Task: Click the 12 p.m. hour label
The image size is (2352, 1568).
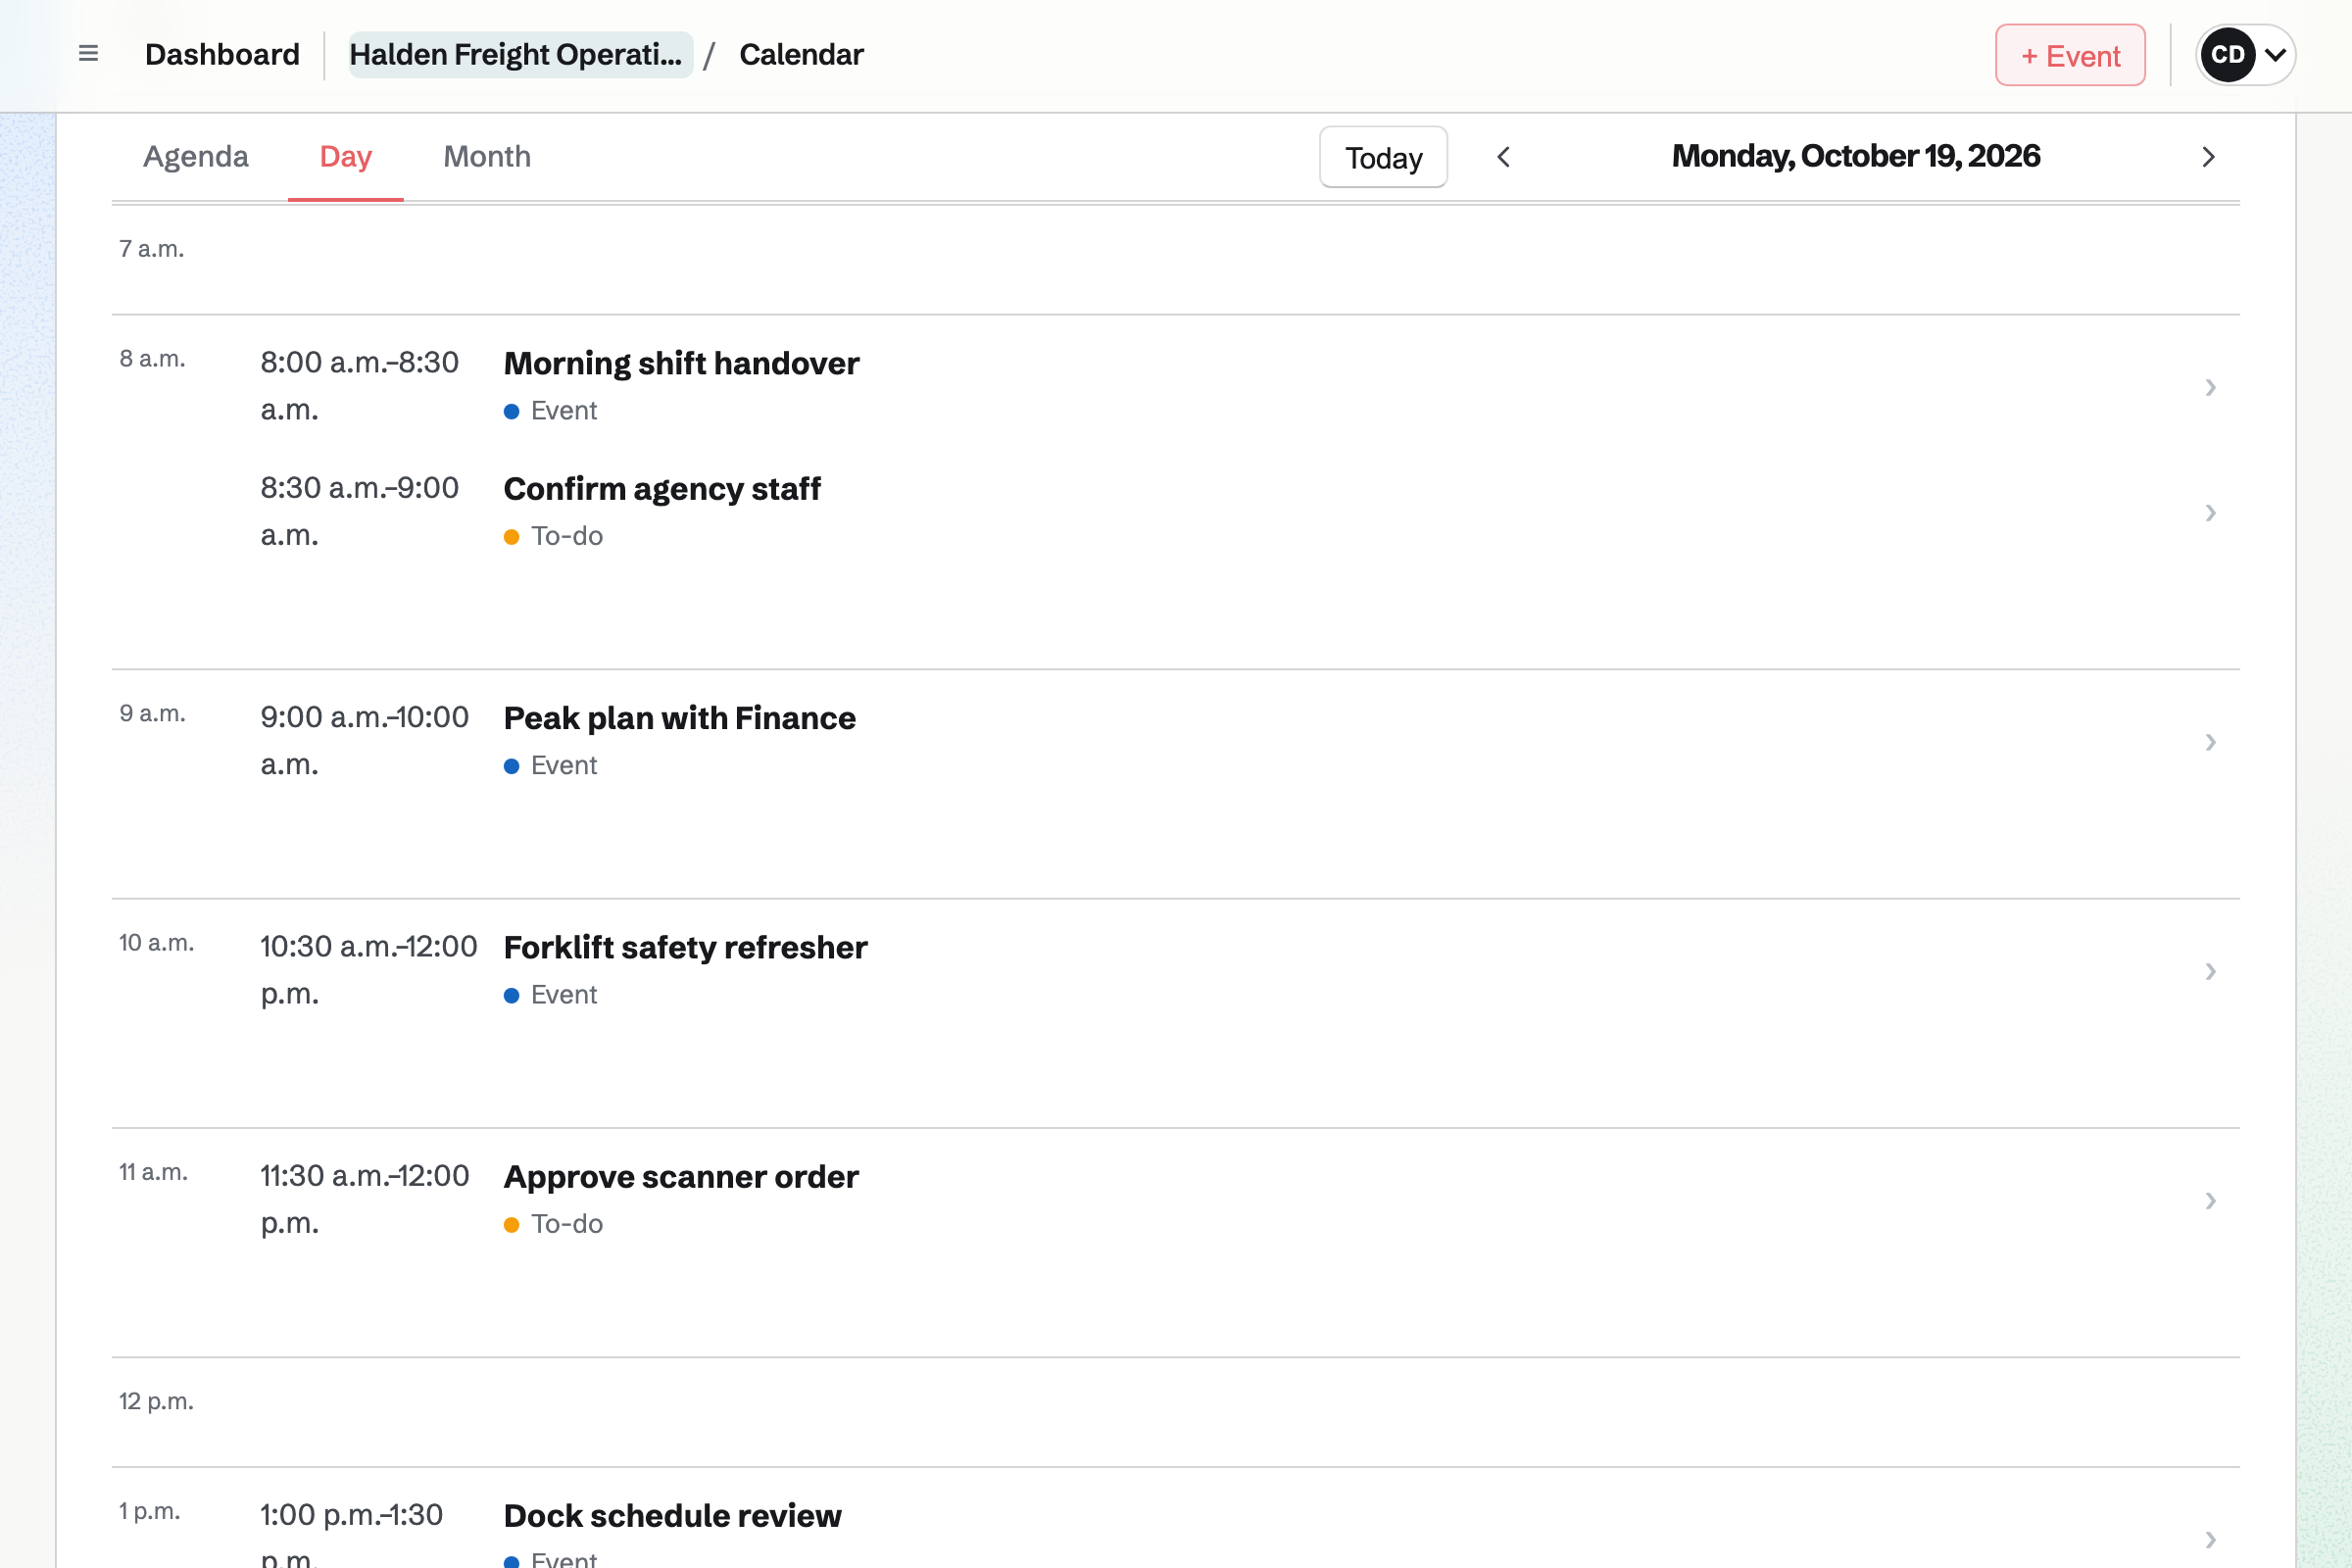Action: click(x=156, y=1401)
